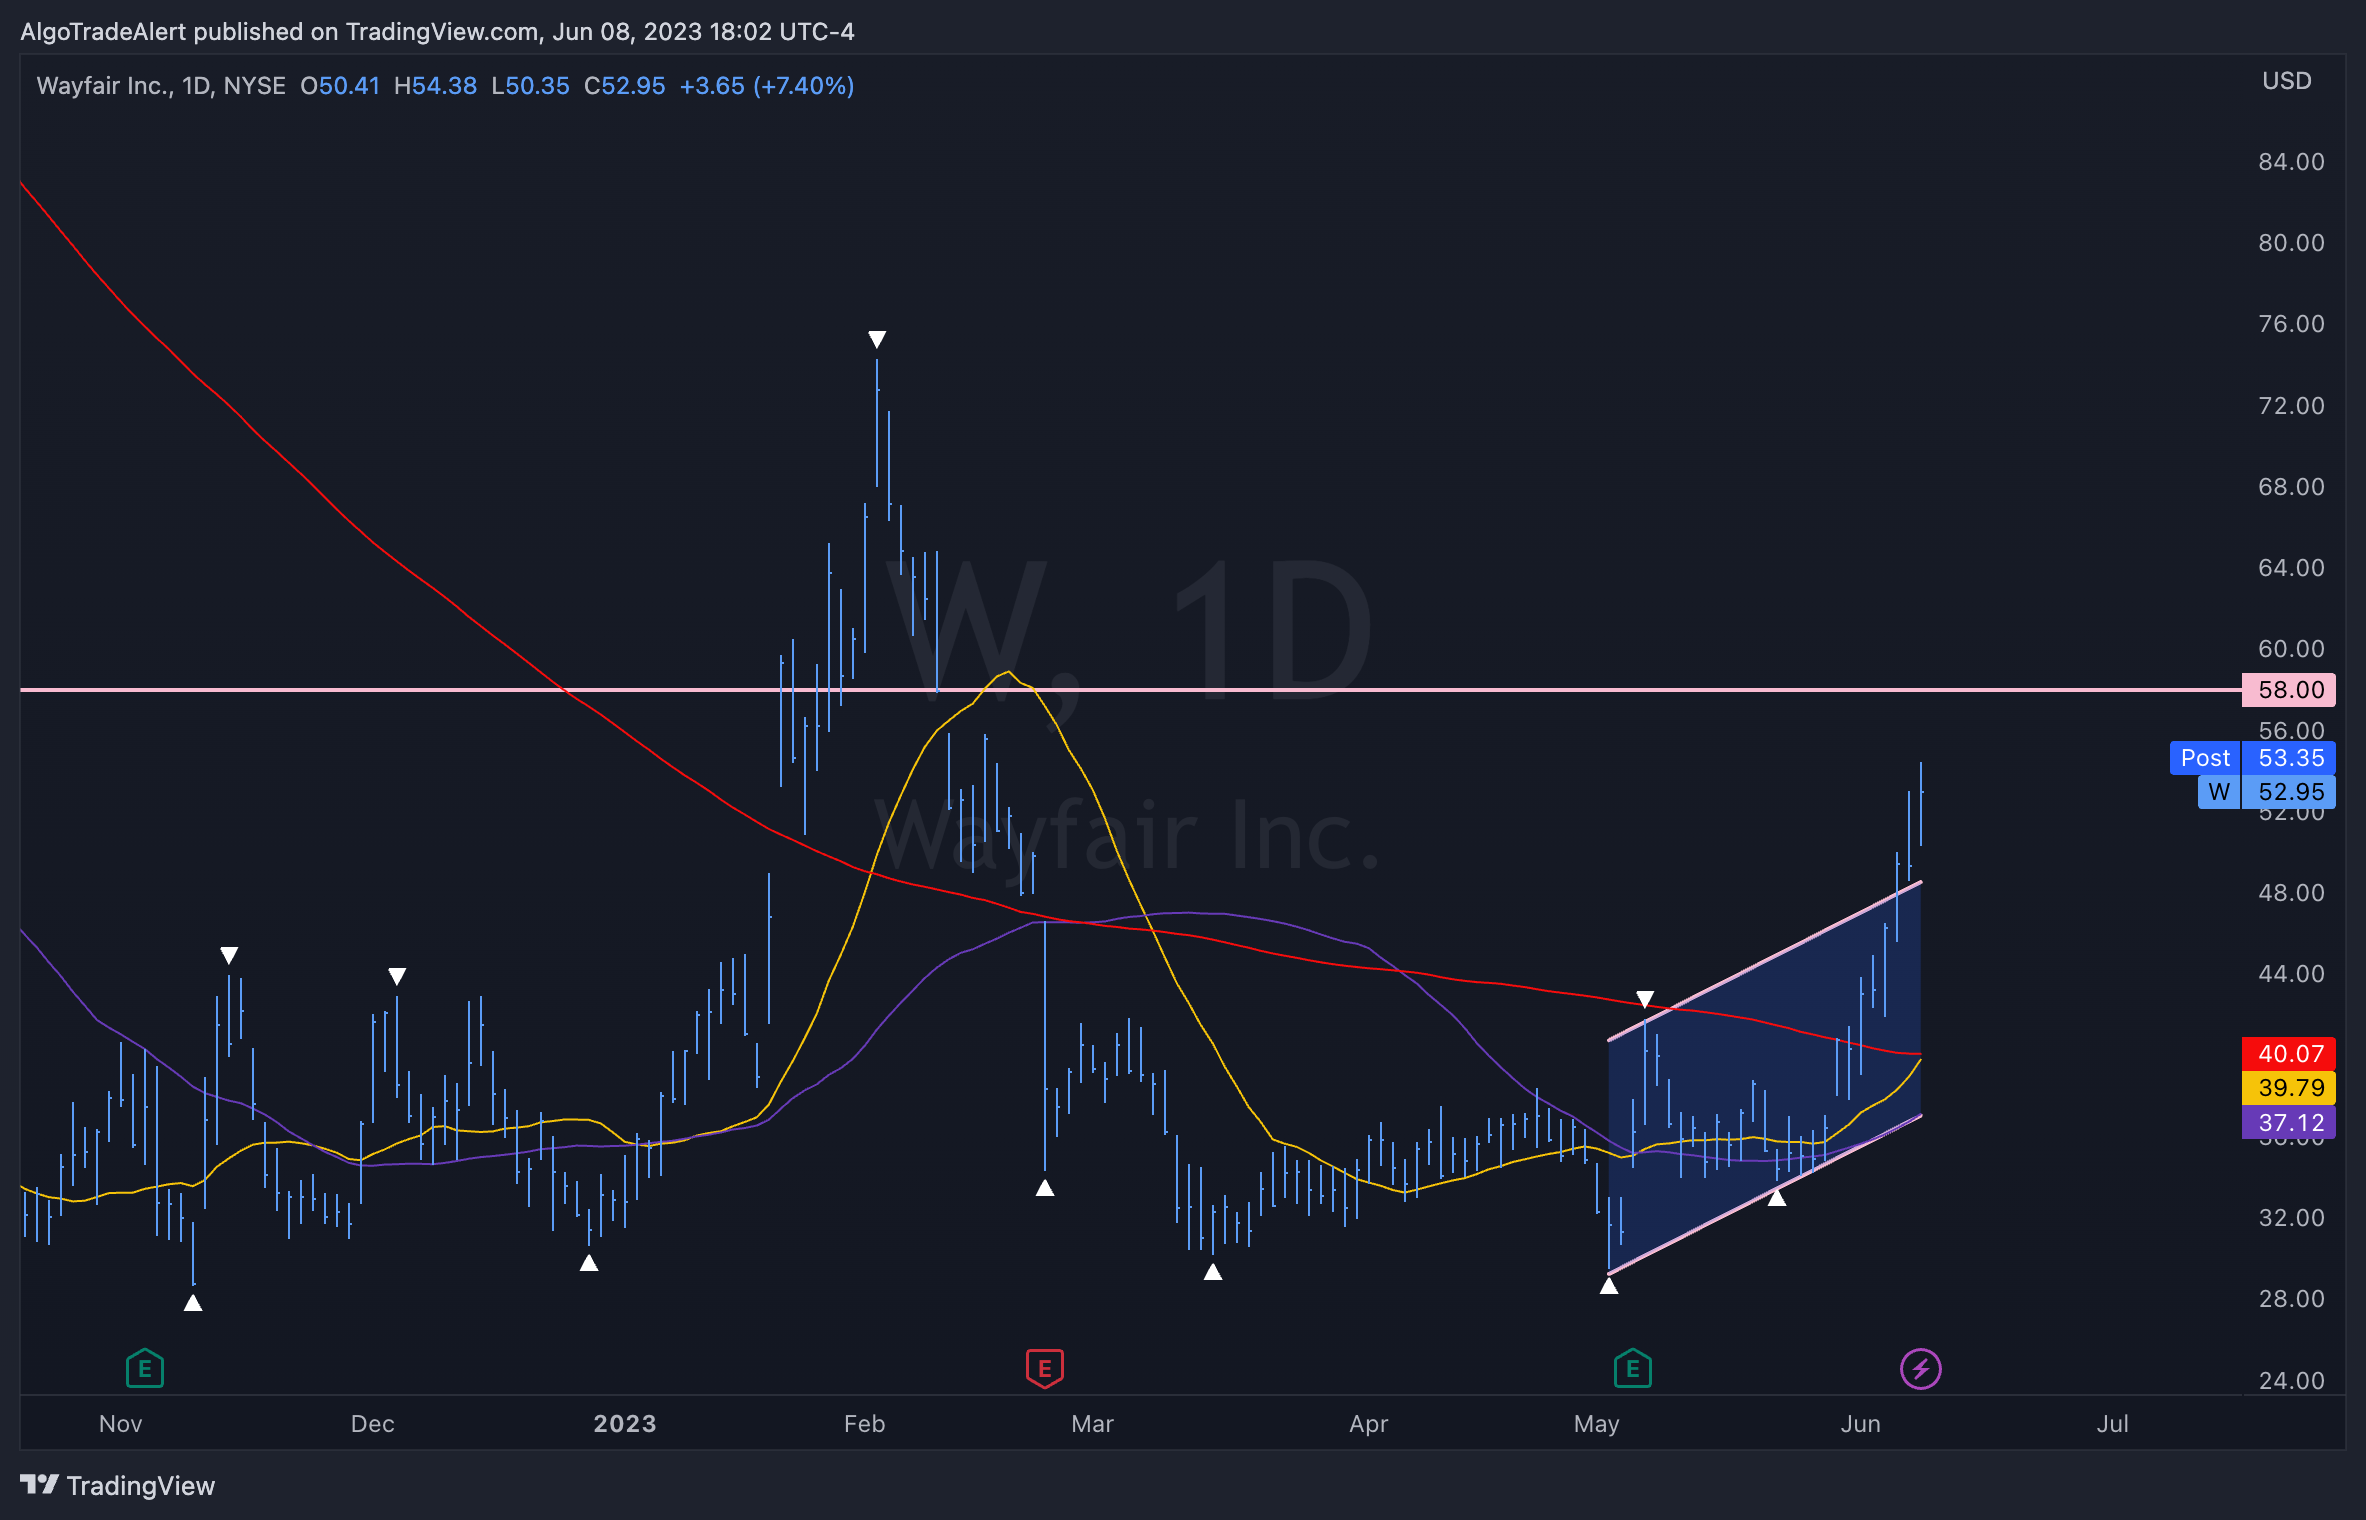Click the yellow 39.79 moving average label

pyautogui.click(x=2290, y=1087)
